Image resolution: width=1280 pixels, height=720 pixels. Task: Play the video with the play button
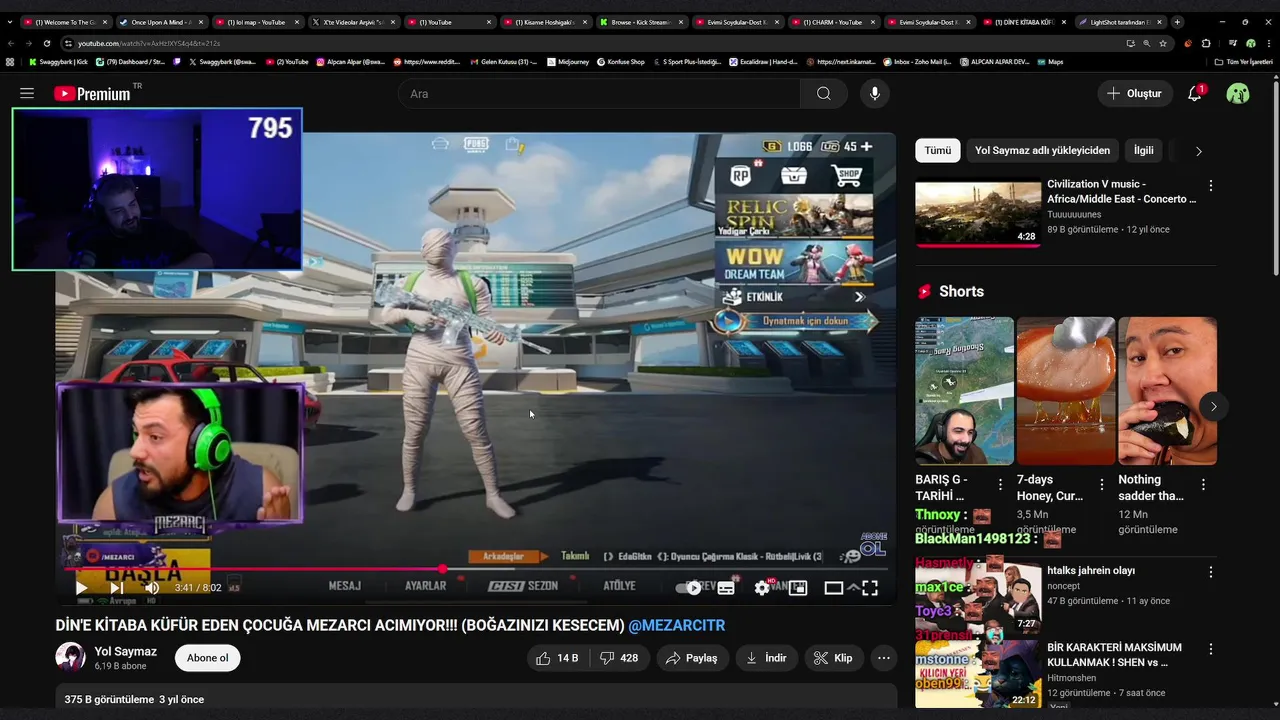coord(82,588)
